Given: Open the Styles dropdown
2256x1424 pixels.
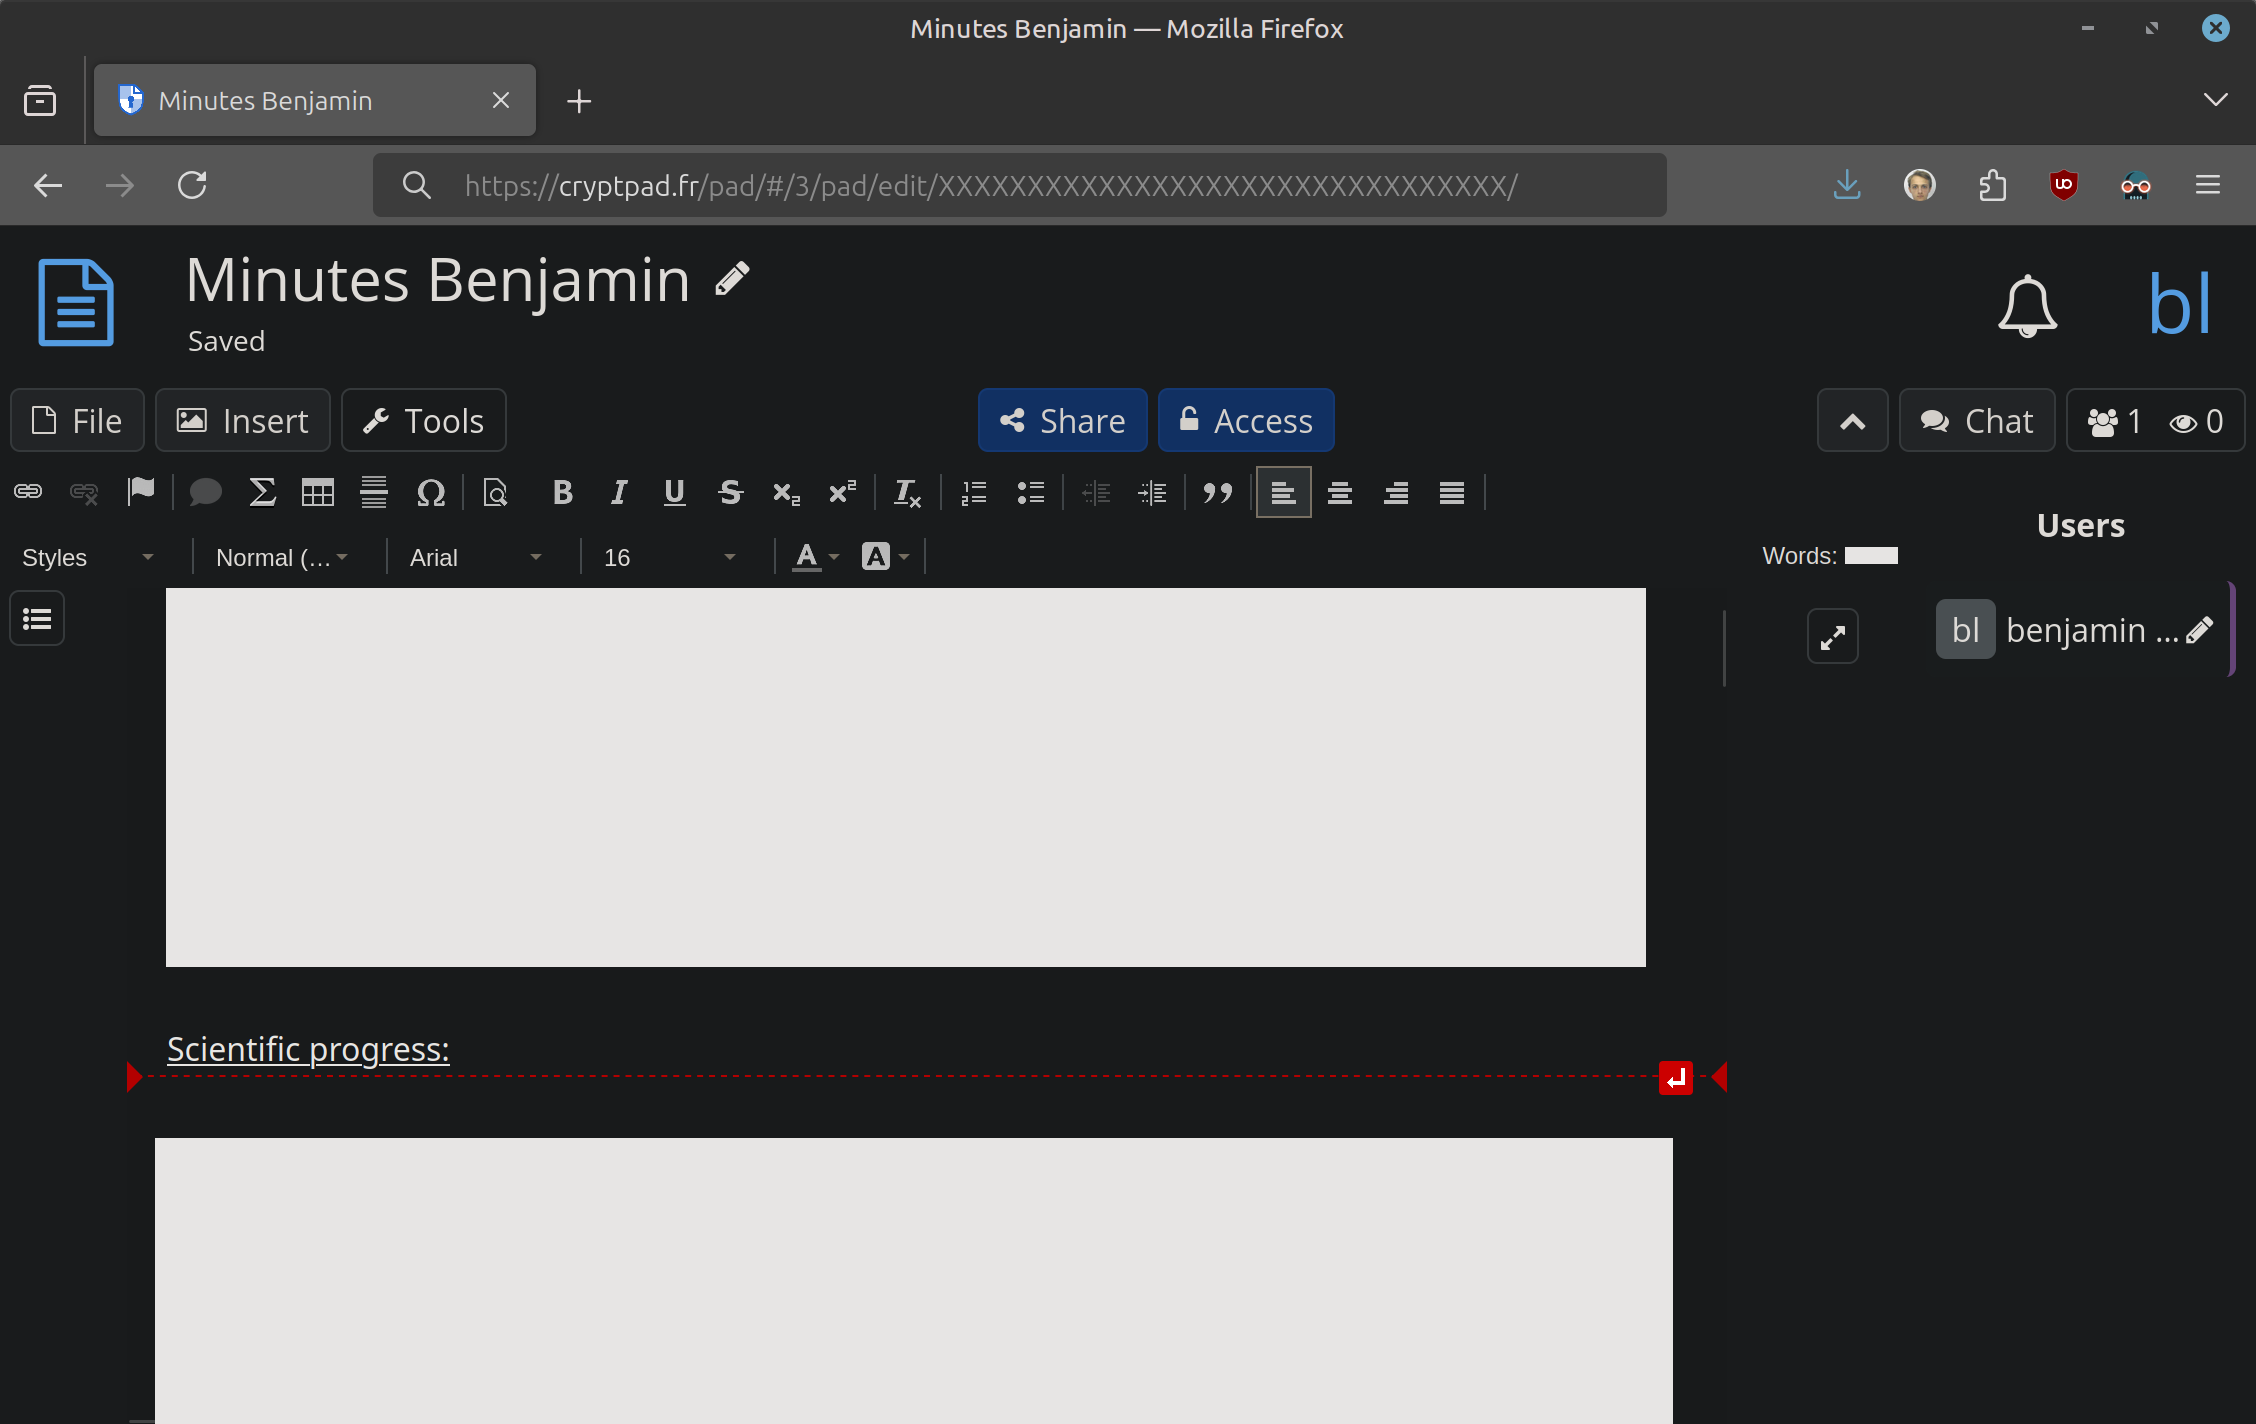Looking at the screenshot, I should click(x=88, y=558).
